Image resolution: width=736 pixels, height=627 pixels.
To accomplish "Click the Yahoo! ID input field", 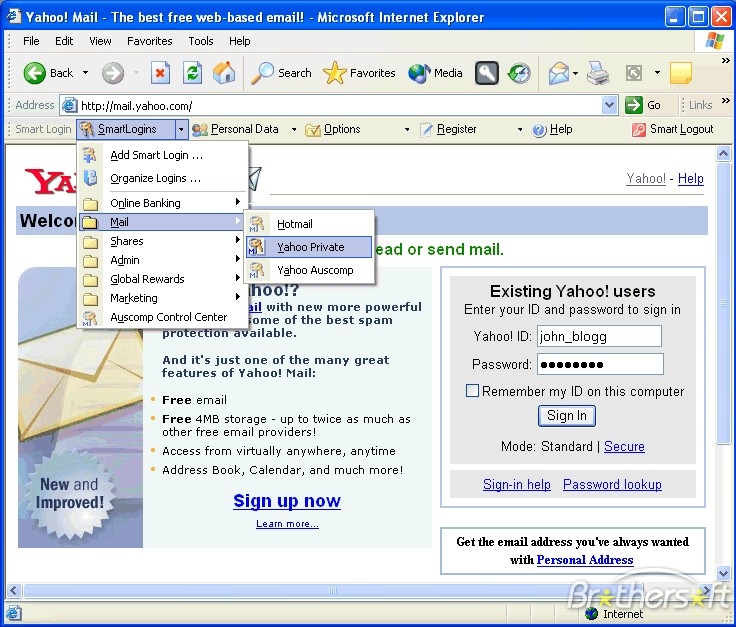I will (599, 336).
